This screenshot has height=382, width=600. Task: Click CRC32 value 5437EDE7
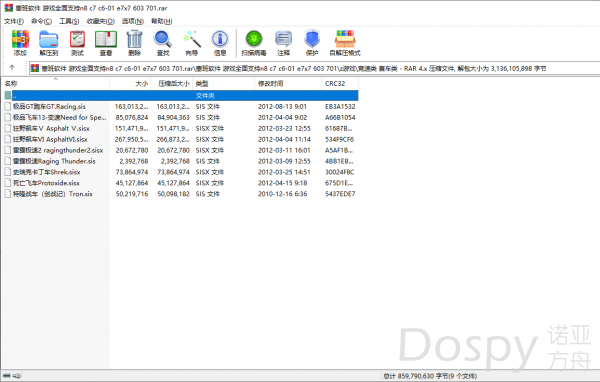(340, 194)
